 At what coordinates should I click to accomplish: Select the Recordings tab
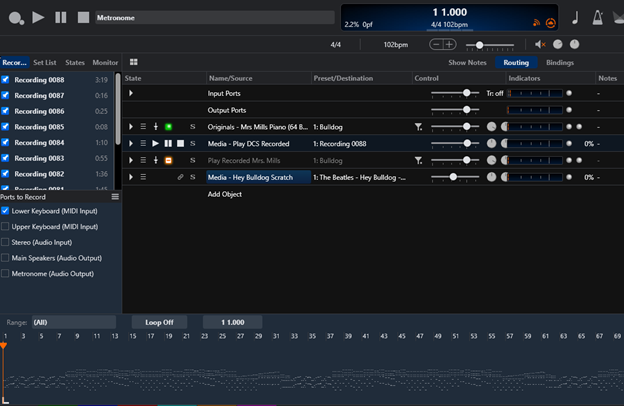(15, 62)
